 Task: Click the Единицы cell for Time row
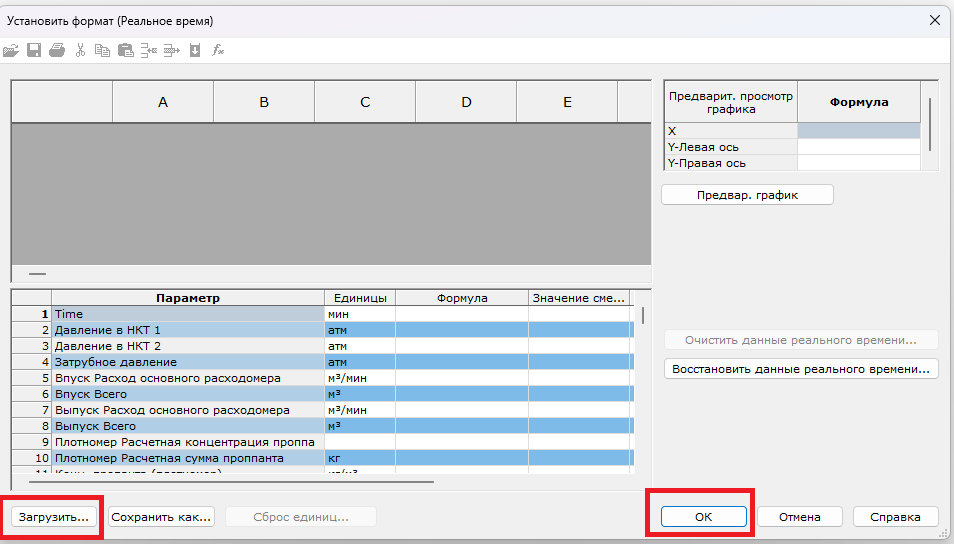click(x=360, y=314)
